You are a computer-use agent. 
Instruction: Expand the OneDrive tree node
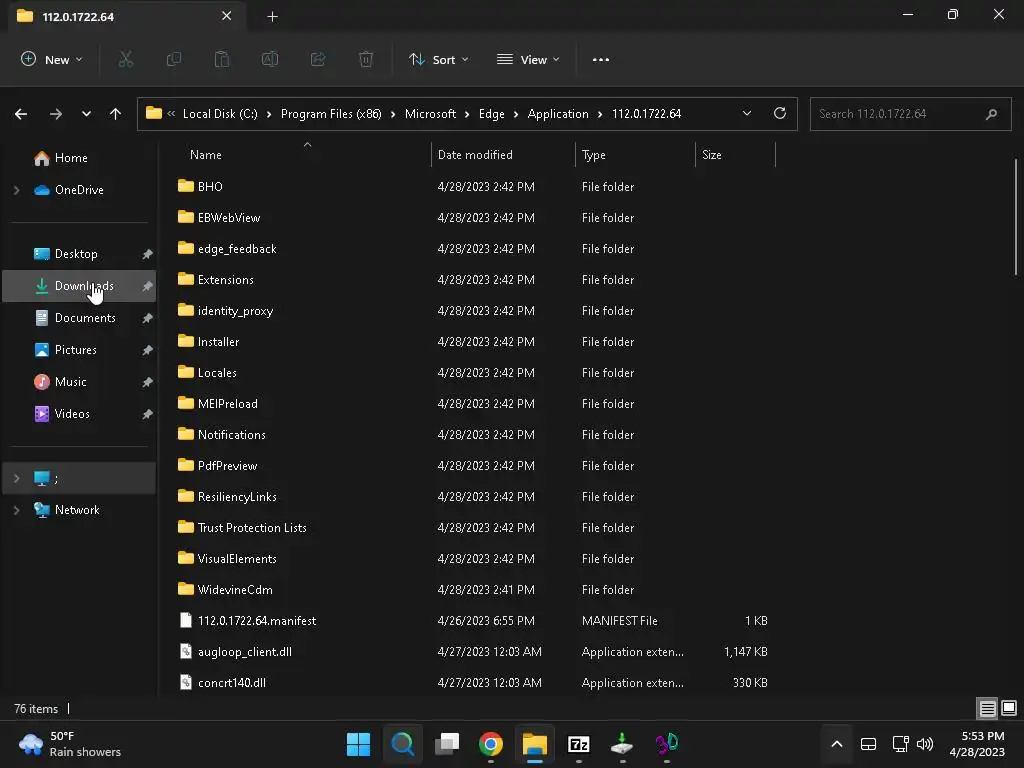(16, 190)
